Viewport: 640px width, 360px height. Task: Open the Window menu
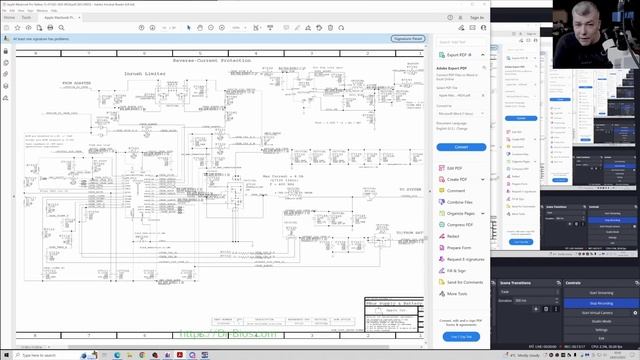42,11
